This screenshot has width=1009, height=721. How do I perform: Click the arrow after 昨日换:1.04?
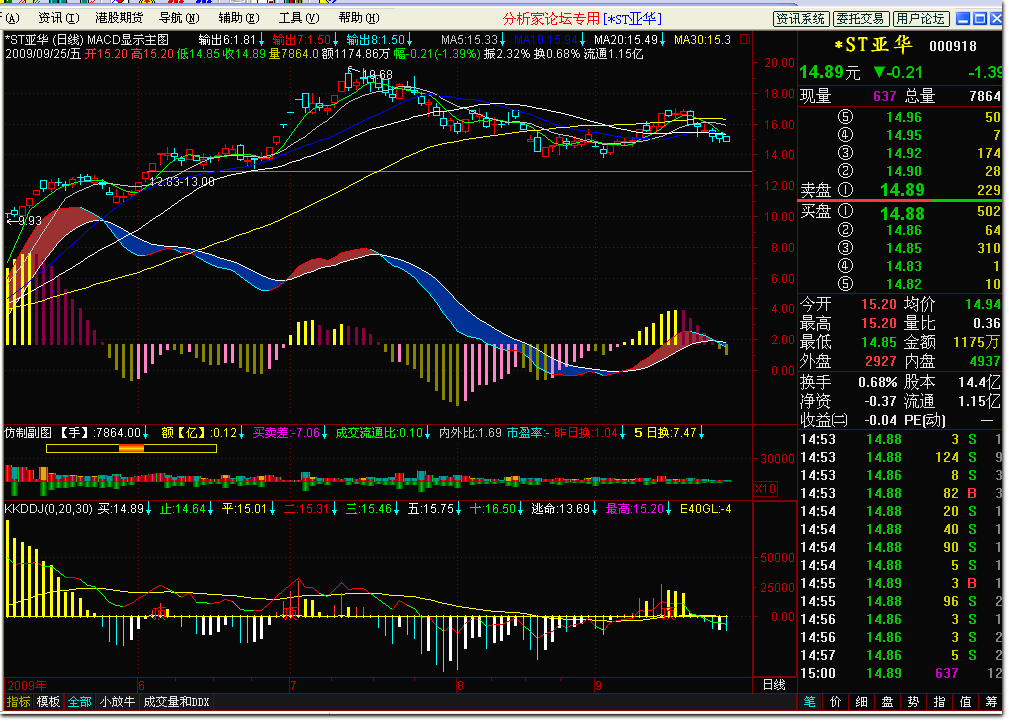[x=622, y=433]
